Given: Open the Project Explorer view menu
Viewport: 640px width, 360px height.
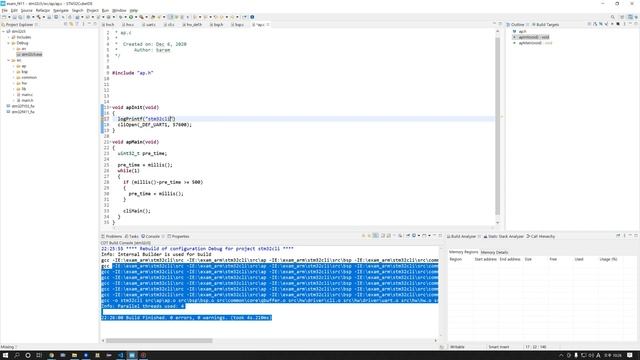Looking at the screenshot, I should (83, 24).
